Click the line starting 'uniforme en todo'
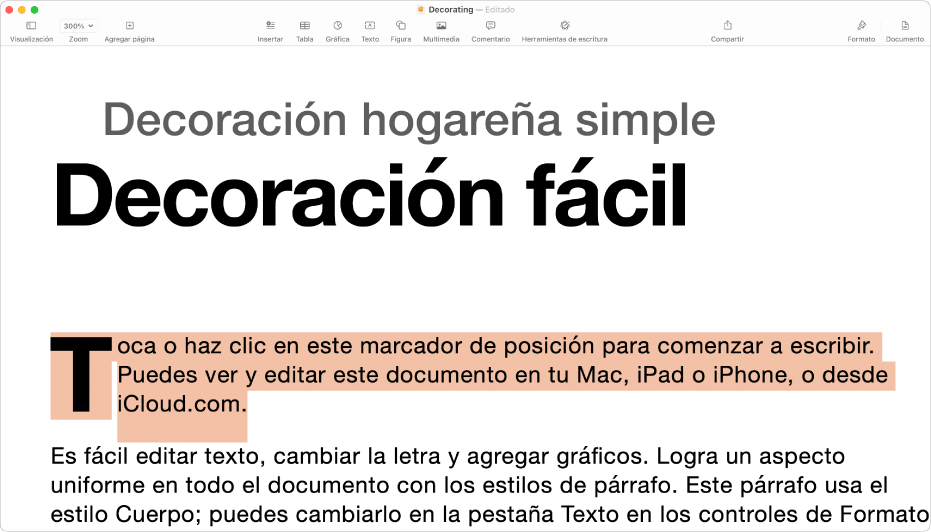Screen dimensions: 931x532 coord(469,485)
